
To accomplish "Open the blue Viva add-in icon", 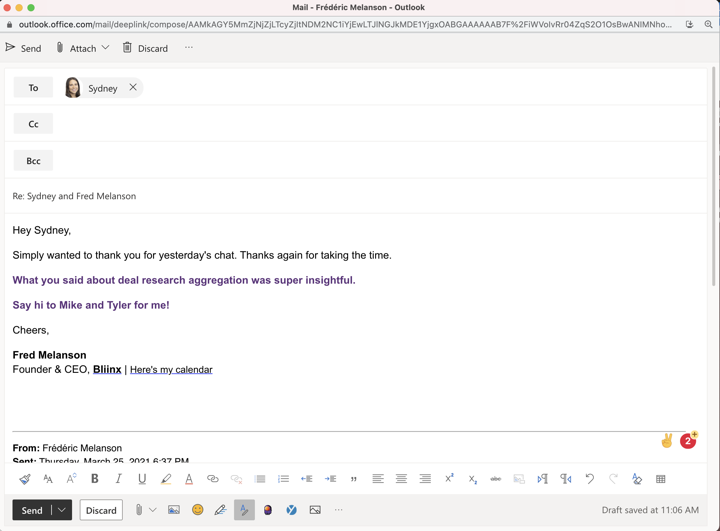I will (291, 510).
